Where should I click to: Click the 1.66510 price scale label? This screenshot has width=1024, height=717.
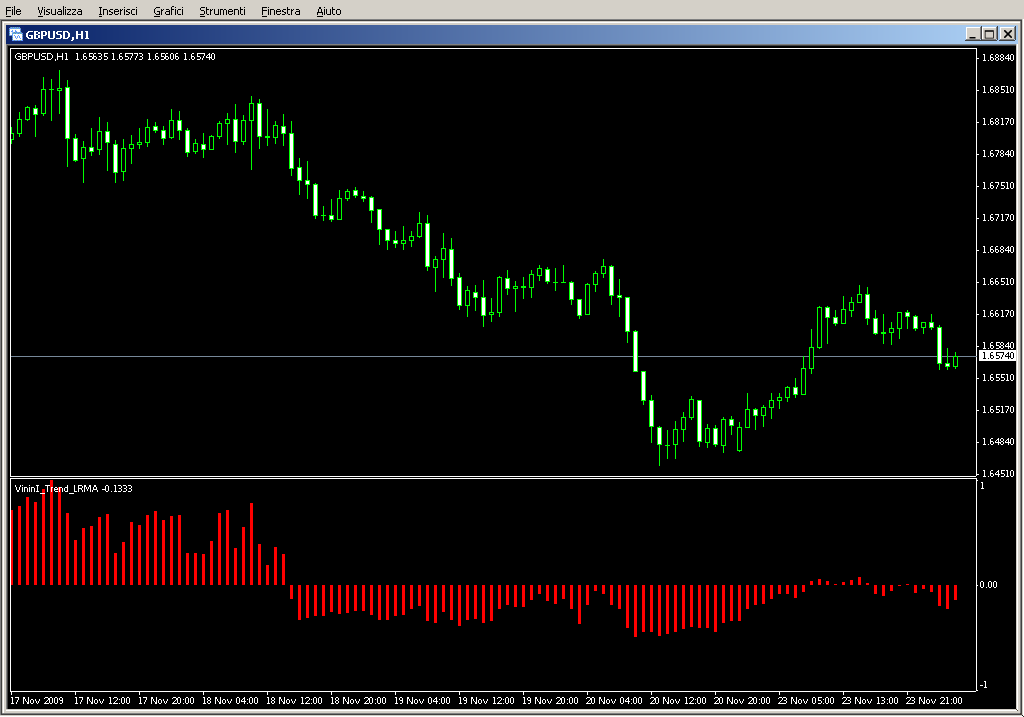pyautogui.click(x=999, y=281)
